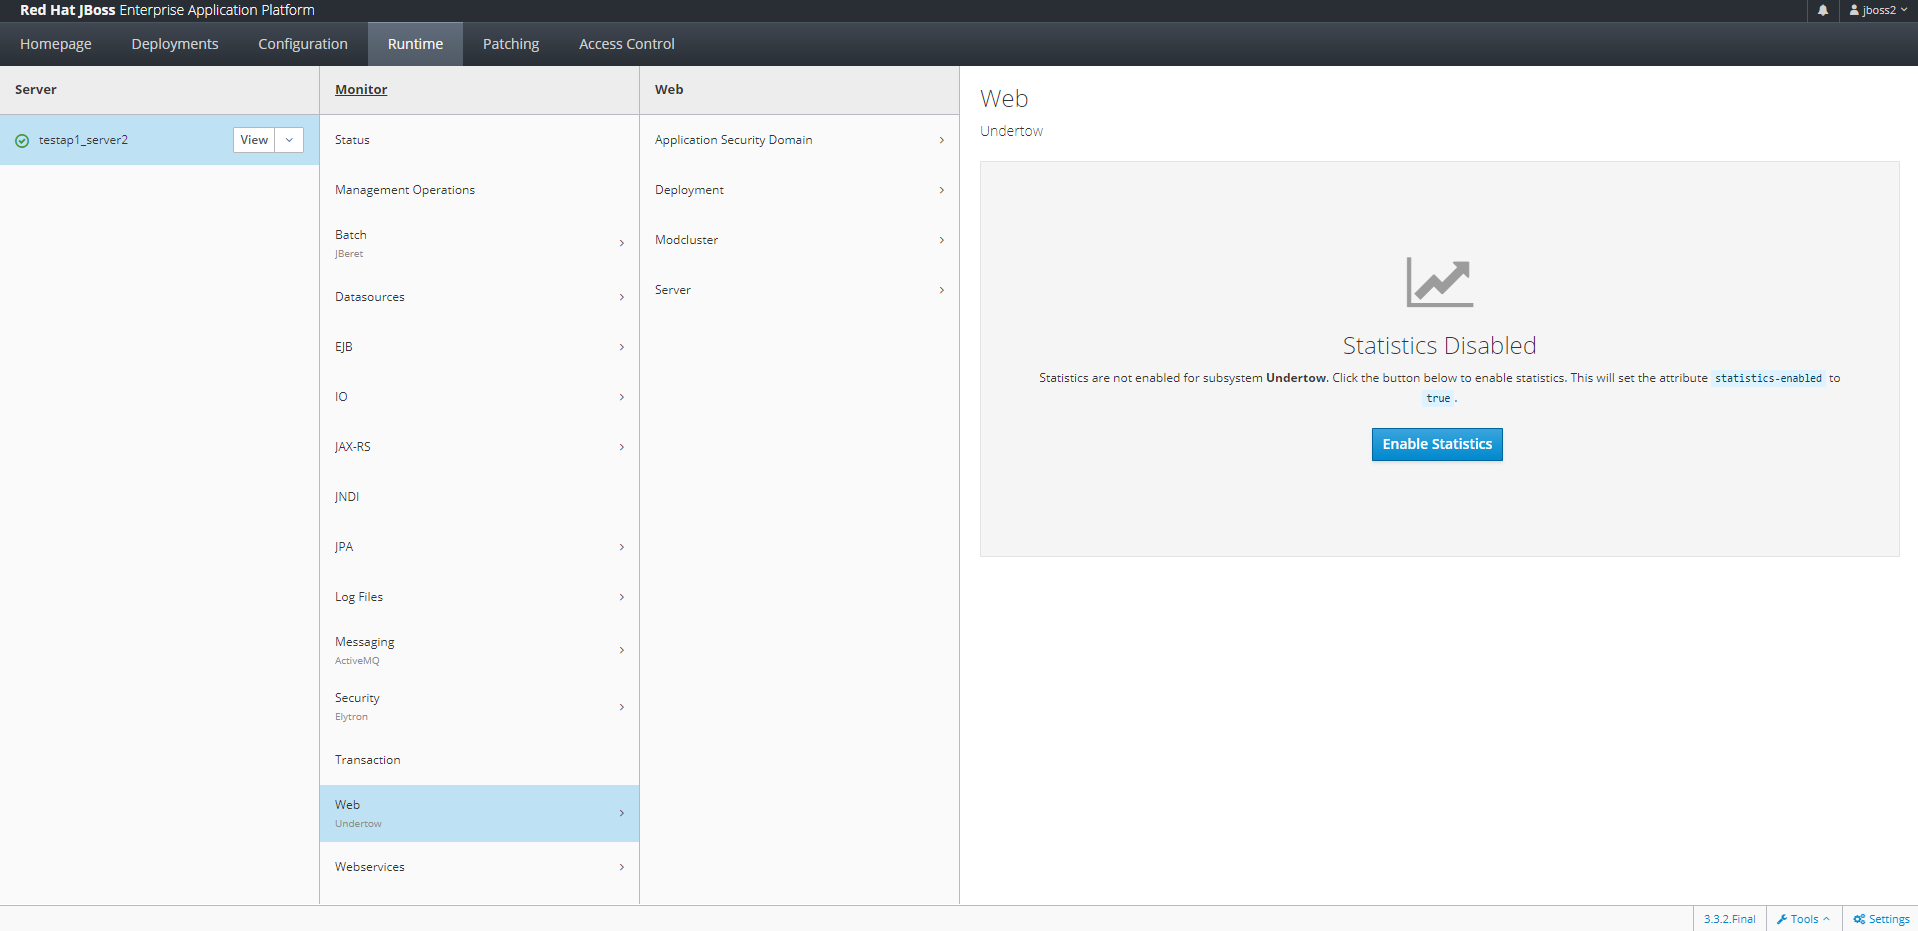Go to Access Control tab
Viewport: 1918px width, 931px height.
click(627, 44)
